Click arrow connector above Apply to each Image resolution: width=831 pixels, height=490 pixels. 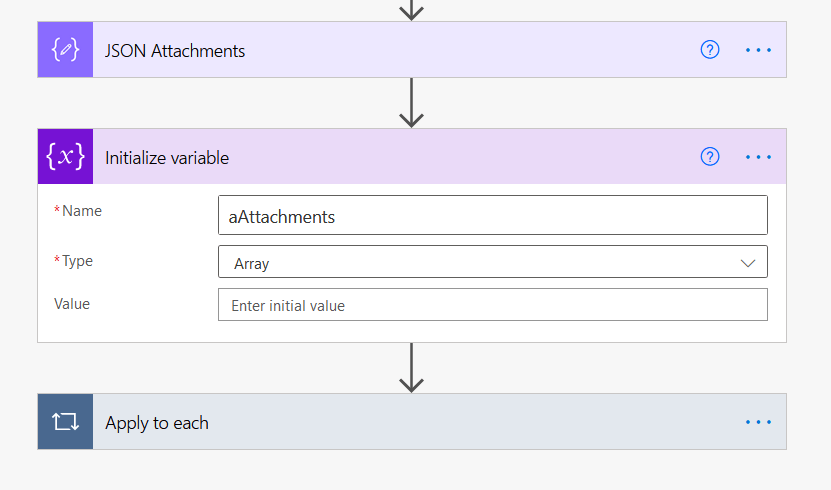pyautogui.click(x=412, y=368)
